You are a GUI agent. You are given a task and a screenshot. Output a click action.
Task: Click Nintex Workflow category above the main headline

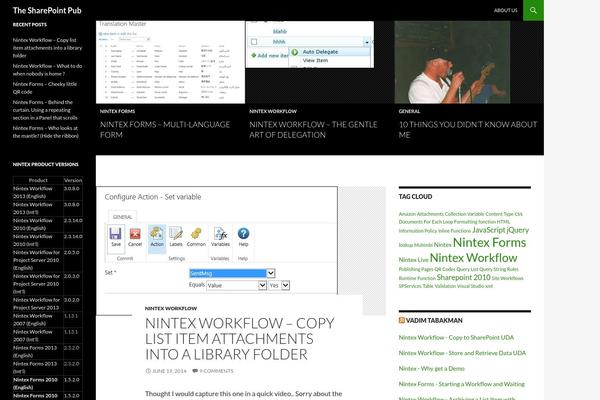pos(171,308)
